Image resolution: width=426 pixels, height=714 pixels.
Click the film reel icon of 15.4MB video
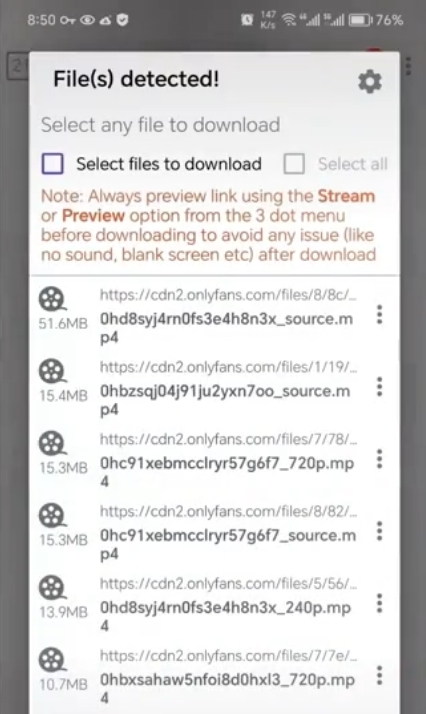pos(52,371)
